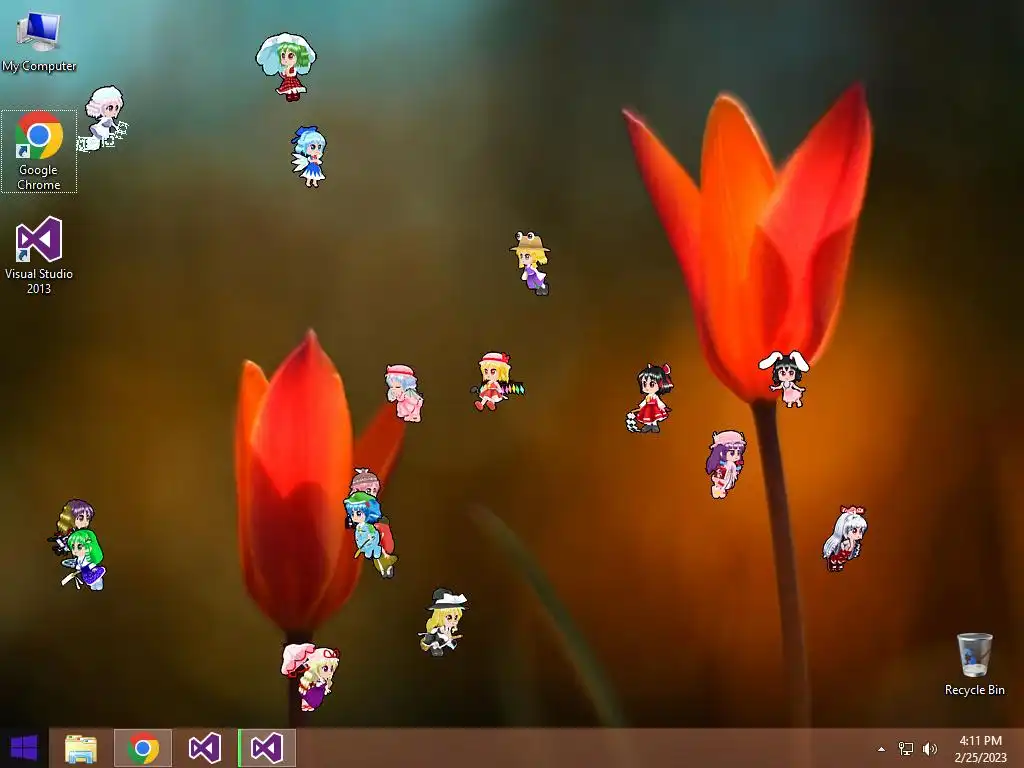Select the Visual Studio 2013 desktop shortcut
This screenshot has width=1024, height=768.
point(39,255)
